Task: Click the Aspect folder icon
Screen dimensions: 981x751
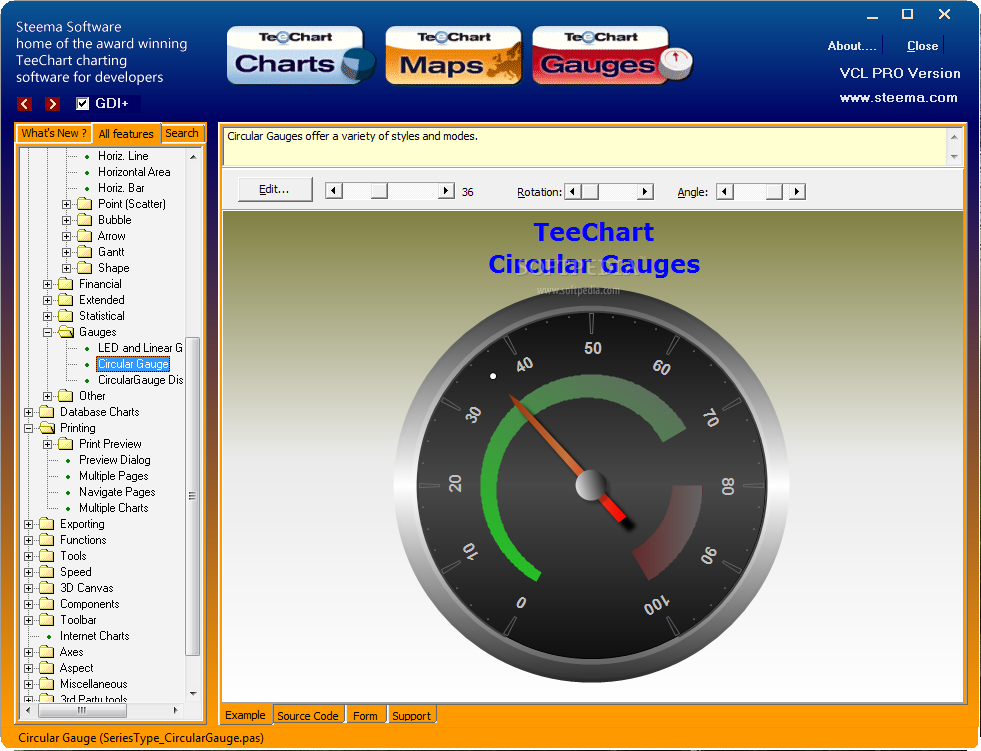Action: click(47, 668)
